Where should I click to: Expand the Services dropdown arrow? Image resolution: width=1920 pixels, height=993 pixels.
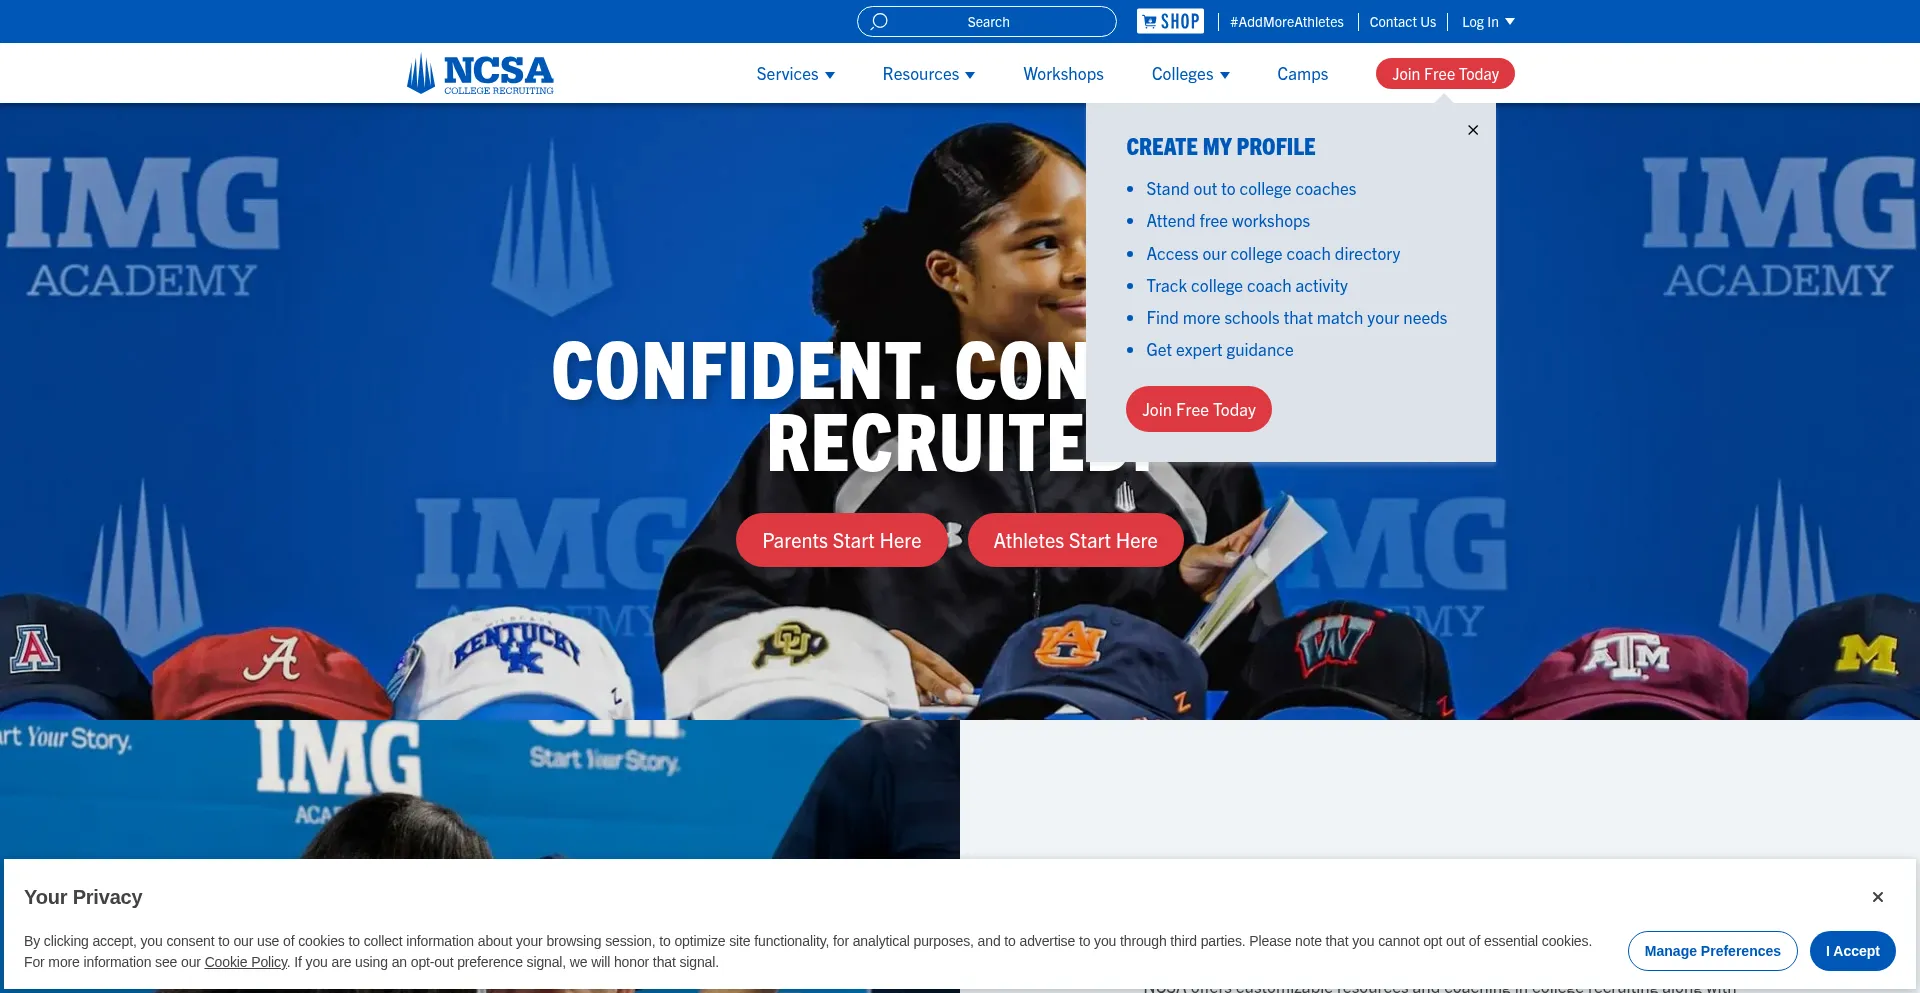[x=830, y=75]
